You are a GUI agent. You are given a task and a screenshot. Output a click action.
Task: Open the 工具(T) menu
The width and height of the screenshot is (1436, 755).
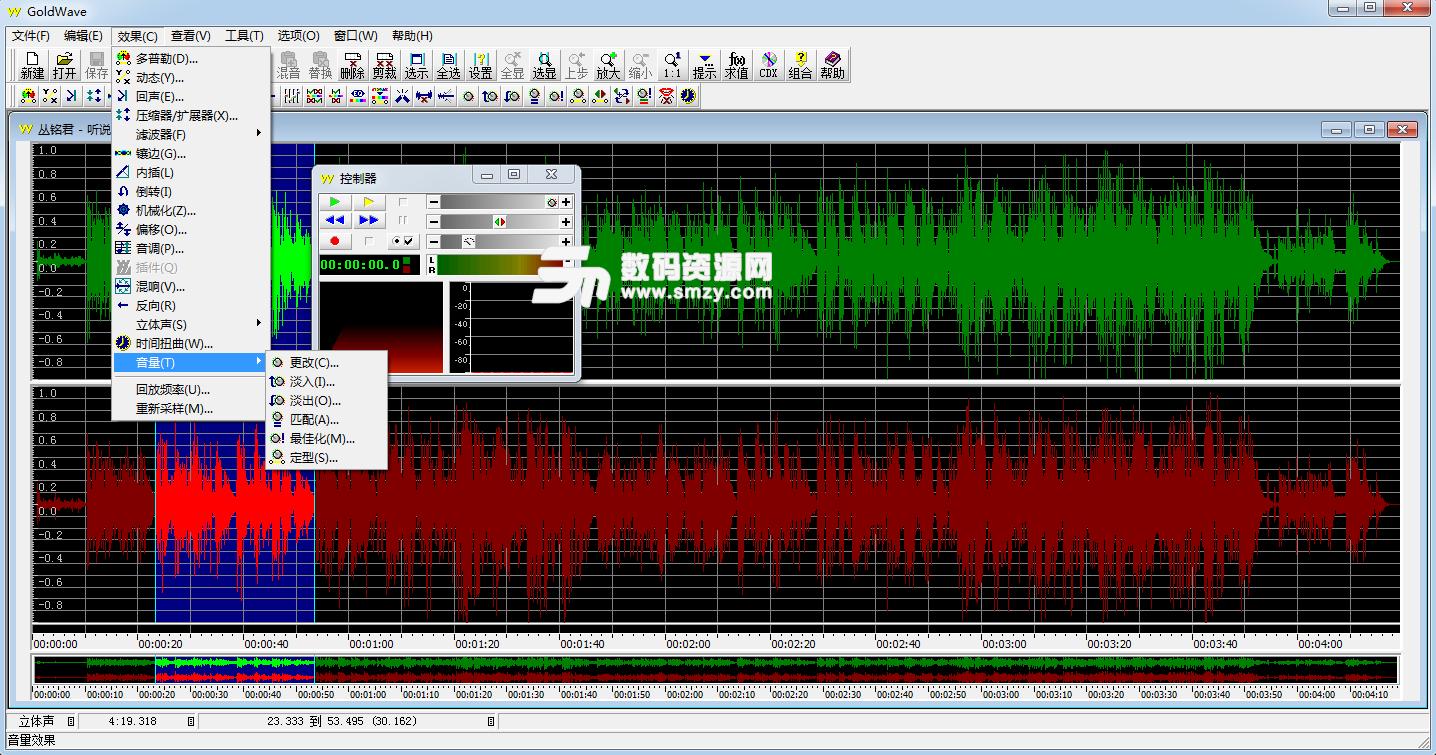pos(244,36)
